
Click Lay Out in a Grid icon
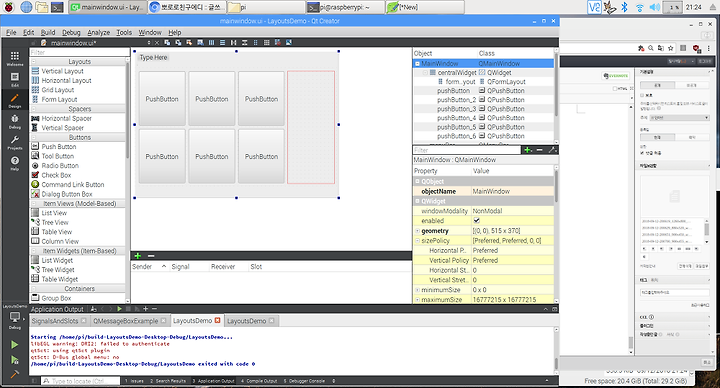[266, 42]
